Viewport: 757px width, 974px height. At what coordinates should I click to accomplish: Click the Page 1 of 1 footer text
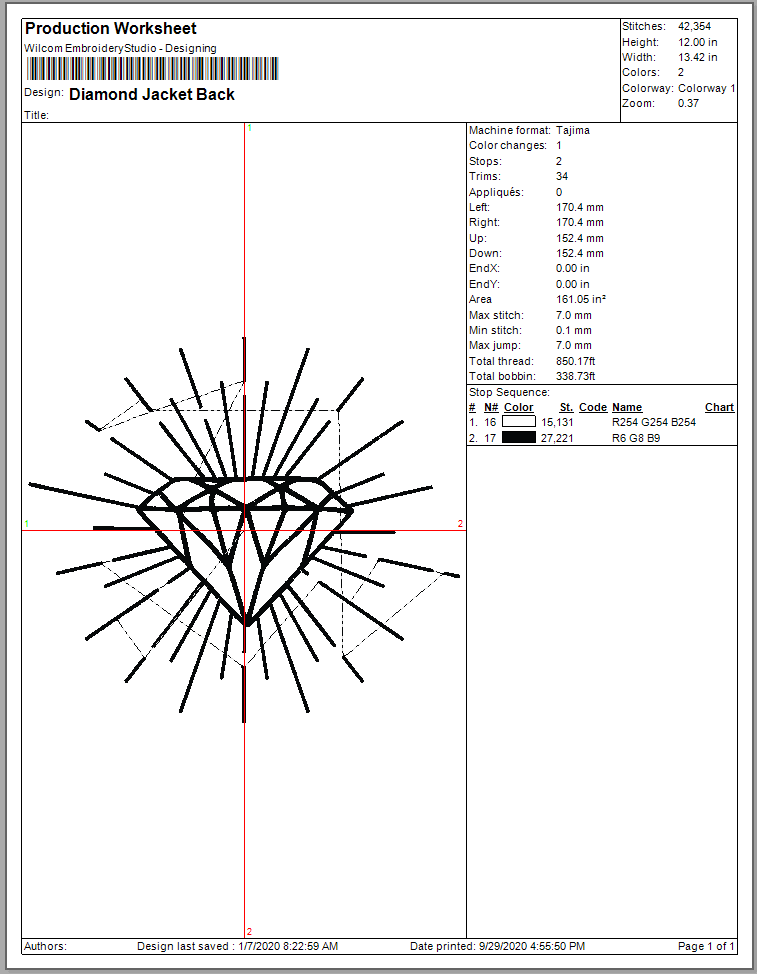pyautogui.click(x=705, y=946)
